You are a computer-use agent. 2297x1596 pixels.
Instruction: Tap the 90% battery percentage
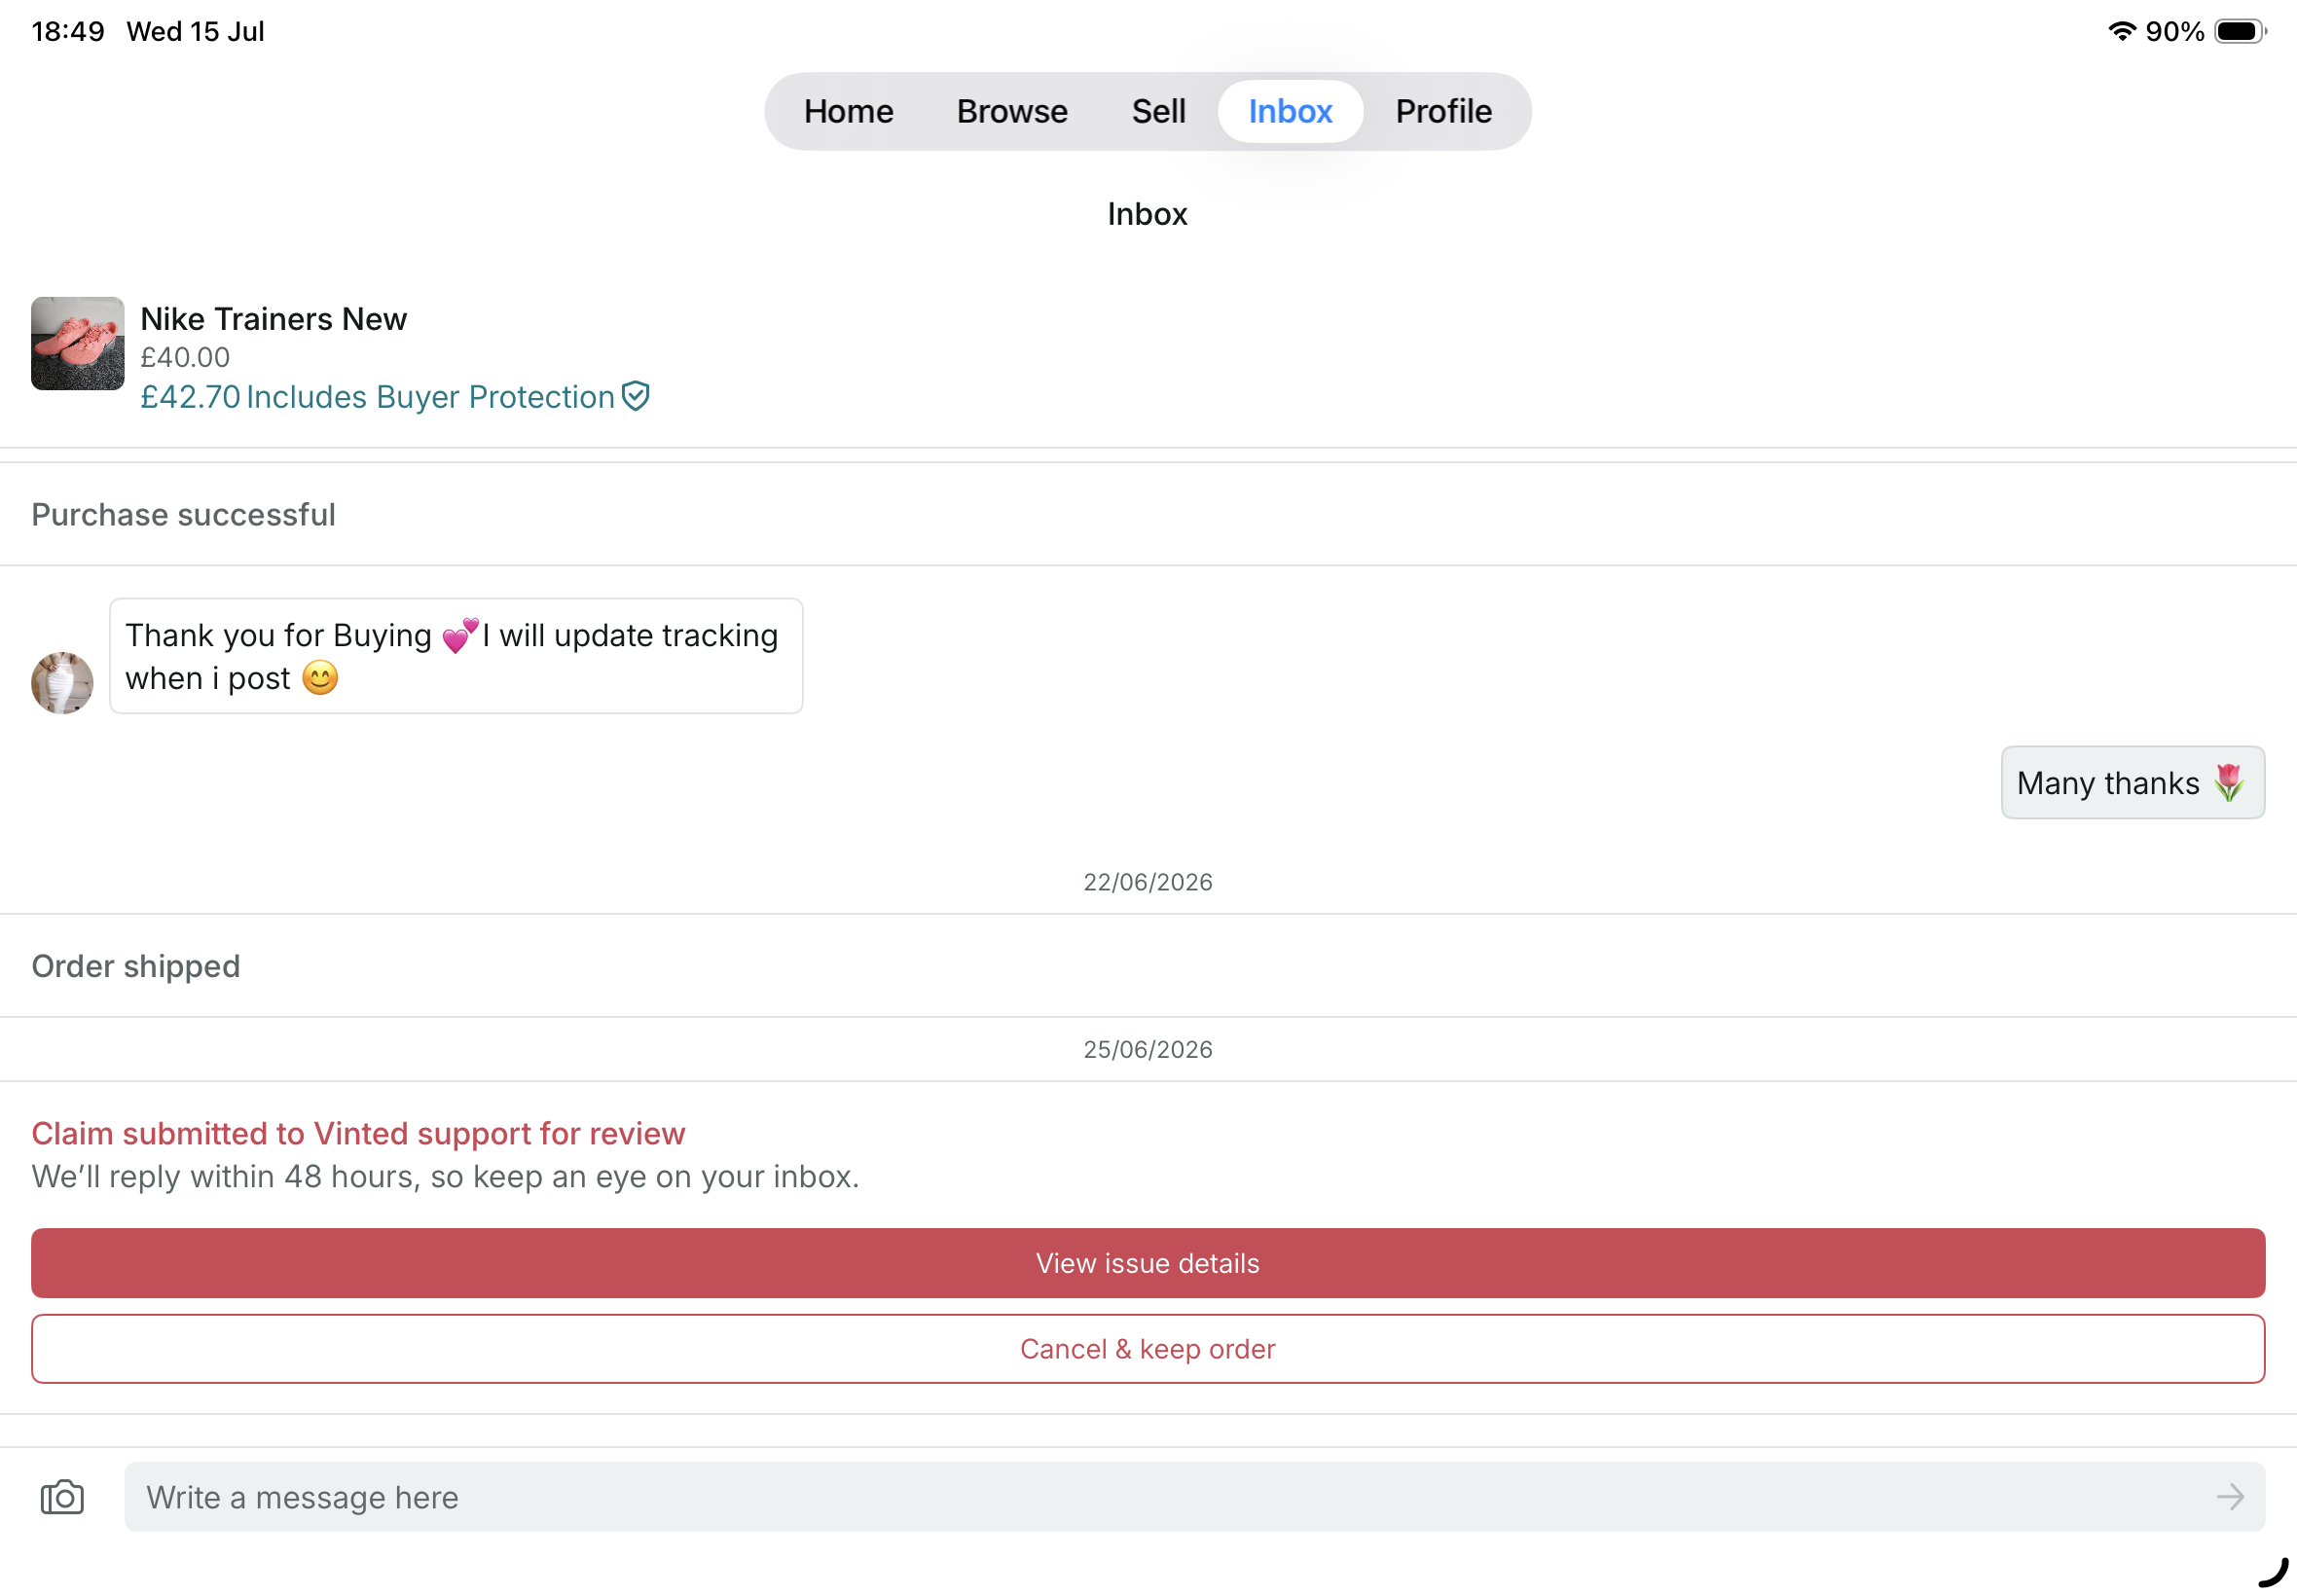(2175, 31)
